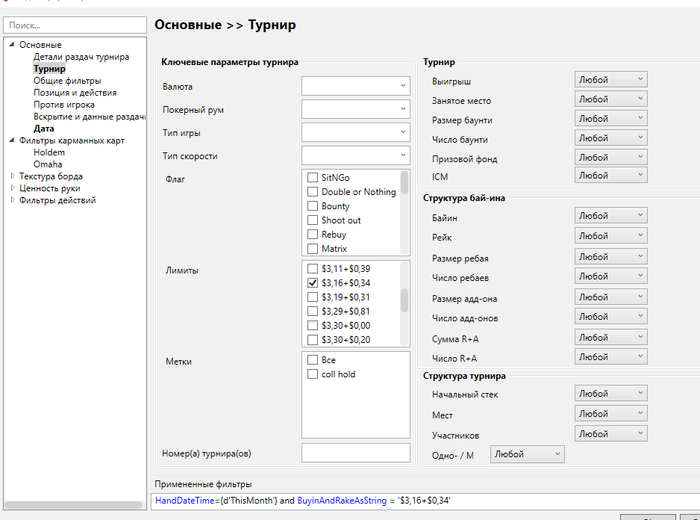Open the Общие фильтры section
This screenshot has width=700, height=520.
(x=66, y=81)
